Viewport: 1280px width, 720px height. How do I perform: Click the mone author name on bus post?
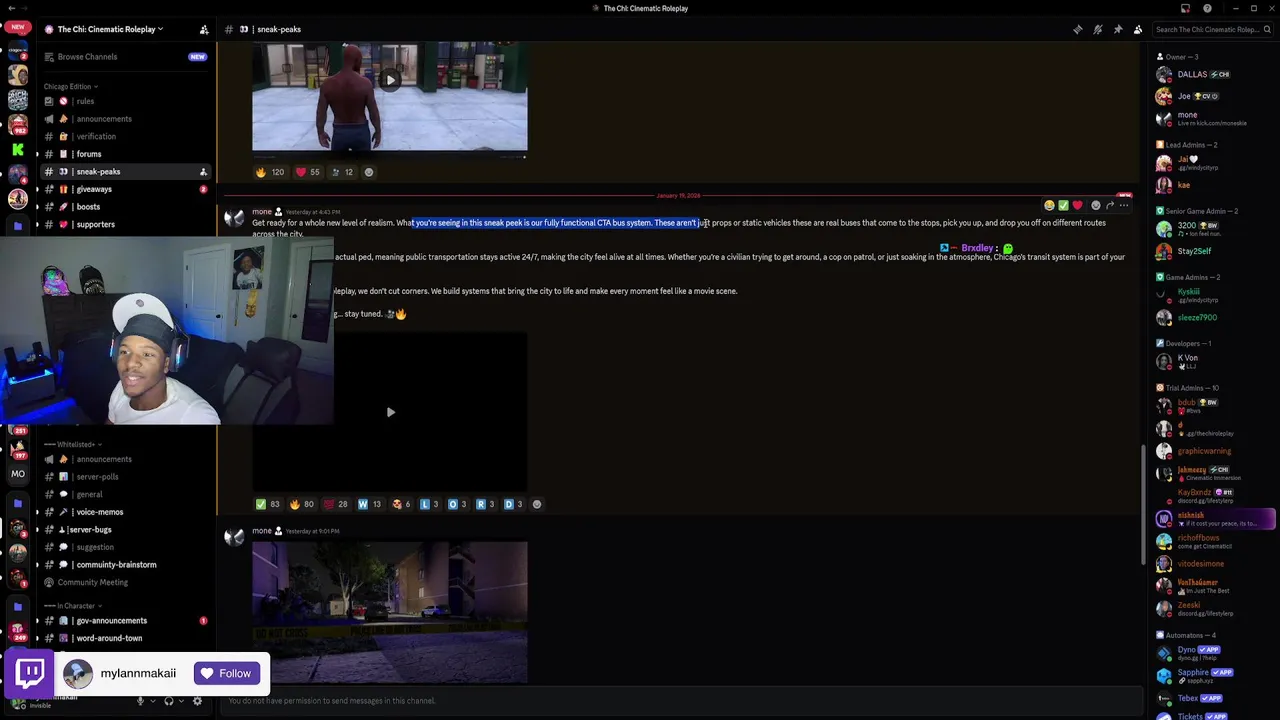261,212
